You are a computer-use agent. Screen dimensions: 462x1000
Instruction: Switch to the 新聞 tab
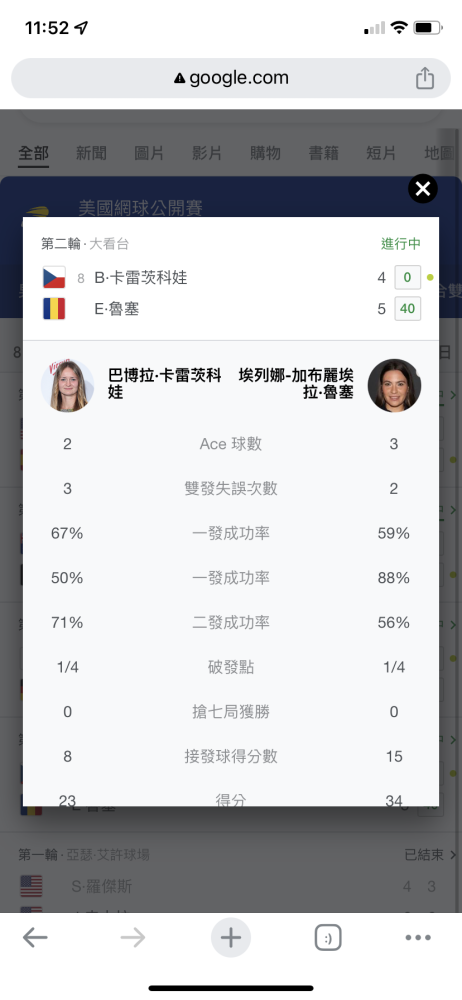(x=91, y=153)
